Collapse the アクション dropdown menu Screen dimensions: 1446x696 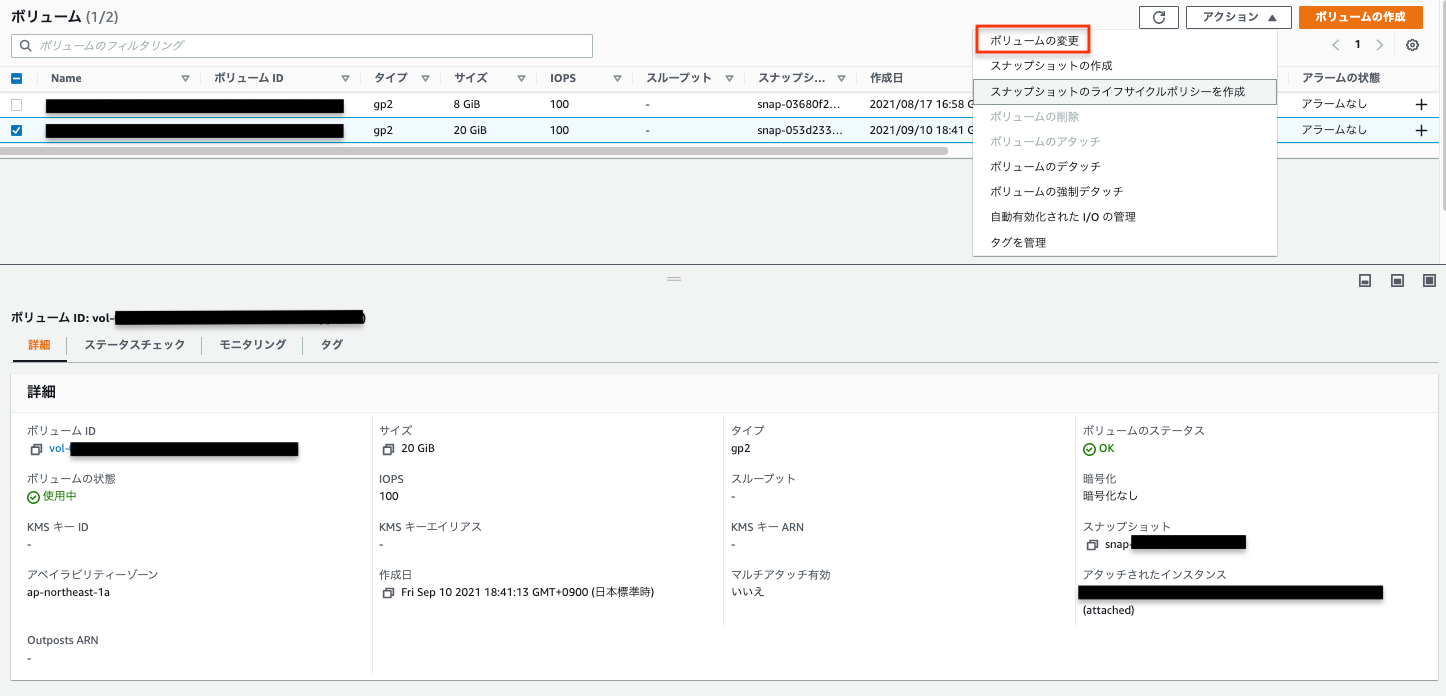[1239, 17]
